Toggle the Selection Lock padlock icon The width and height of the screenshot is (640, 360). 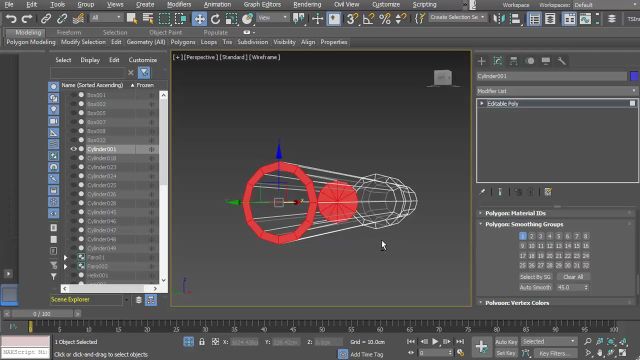click(x=202, y=342)
